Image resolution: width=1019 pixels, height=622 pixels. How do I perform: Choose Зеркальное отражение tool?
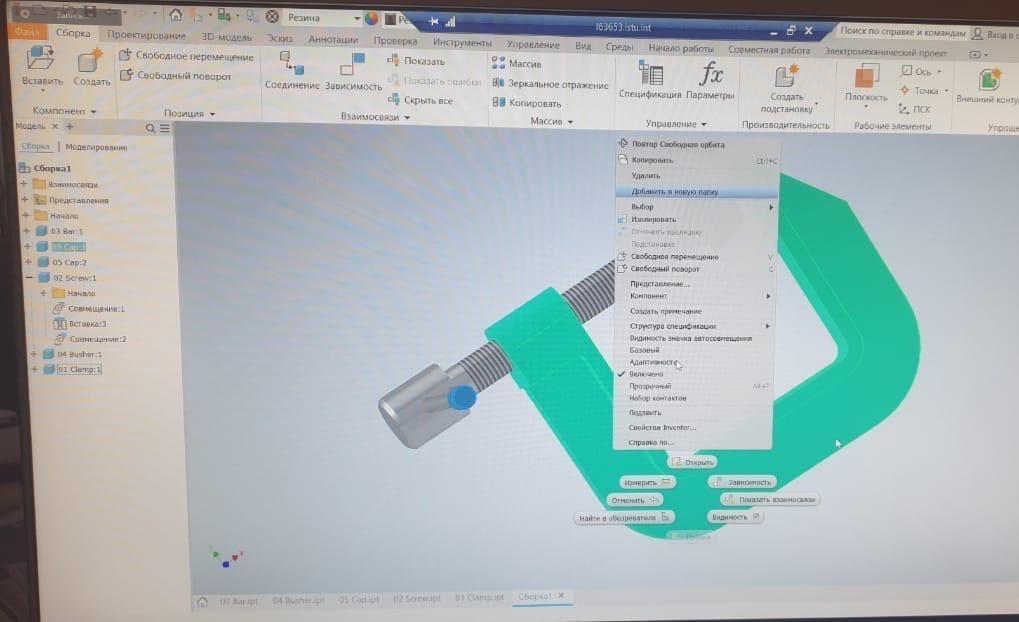point(550,84)
